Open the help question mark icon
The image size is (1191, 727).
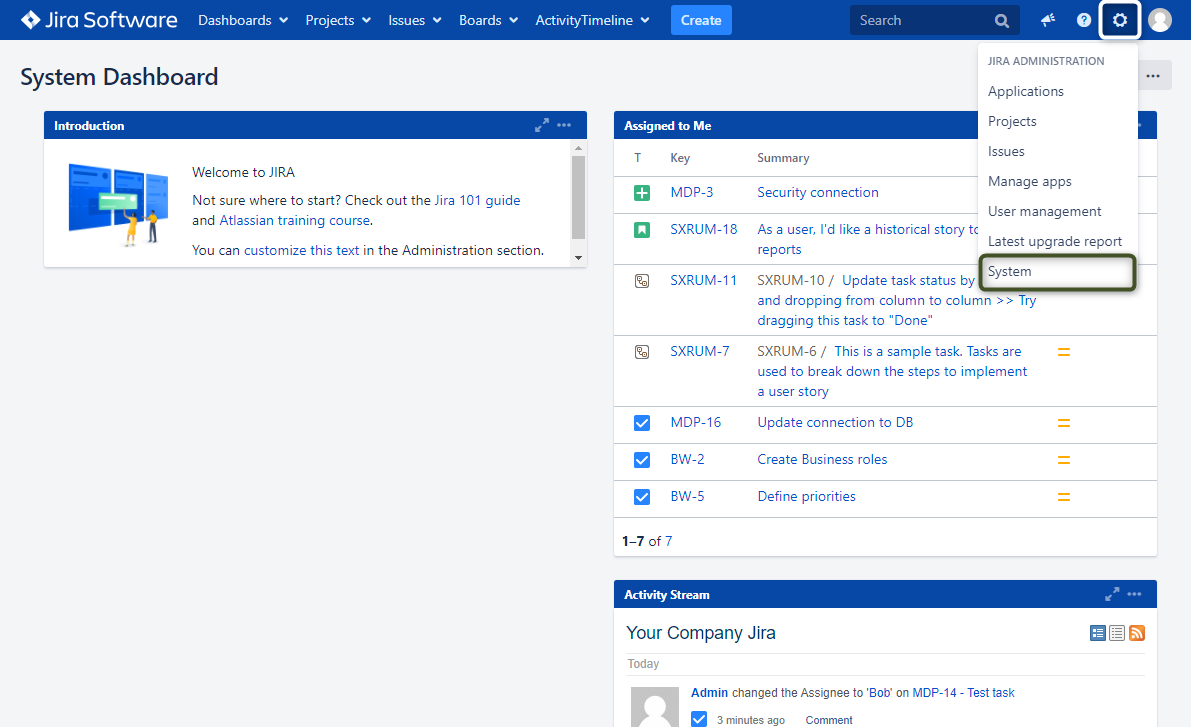point(1084,21)
